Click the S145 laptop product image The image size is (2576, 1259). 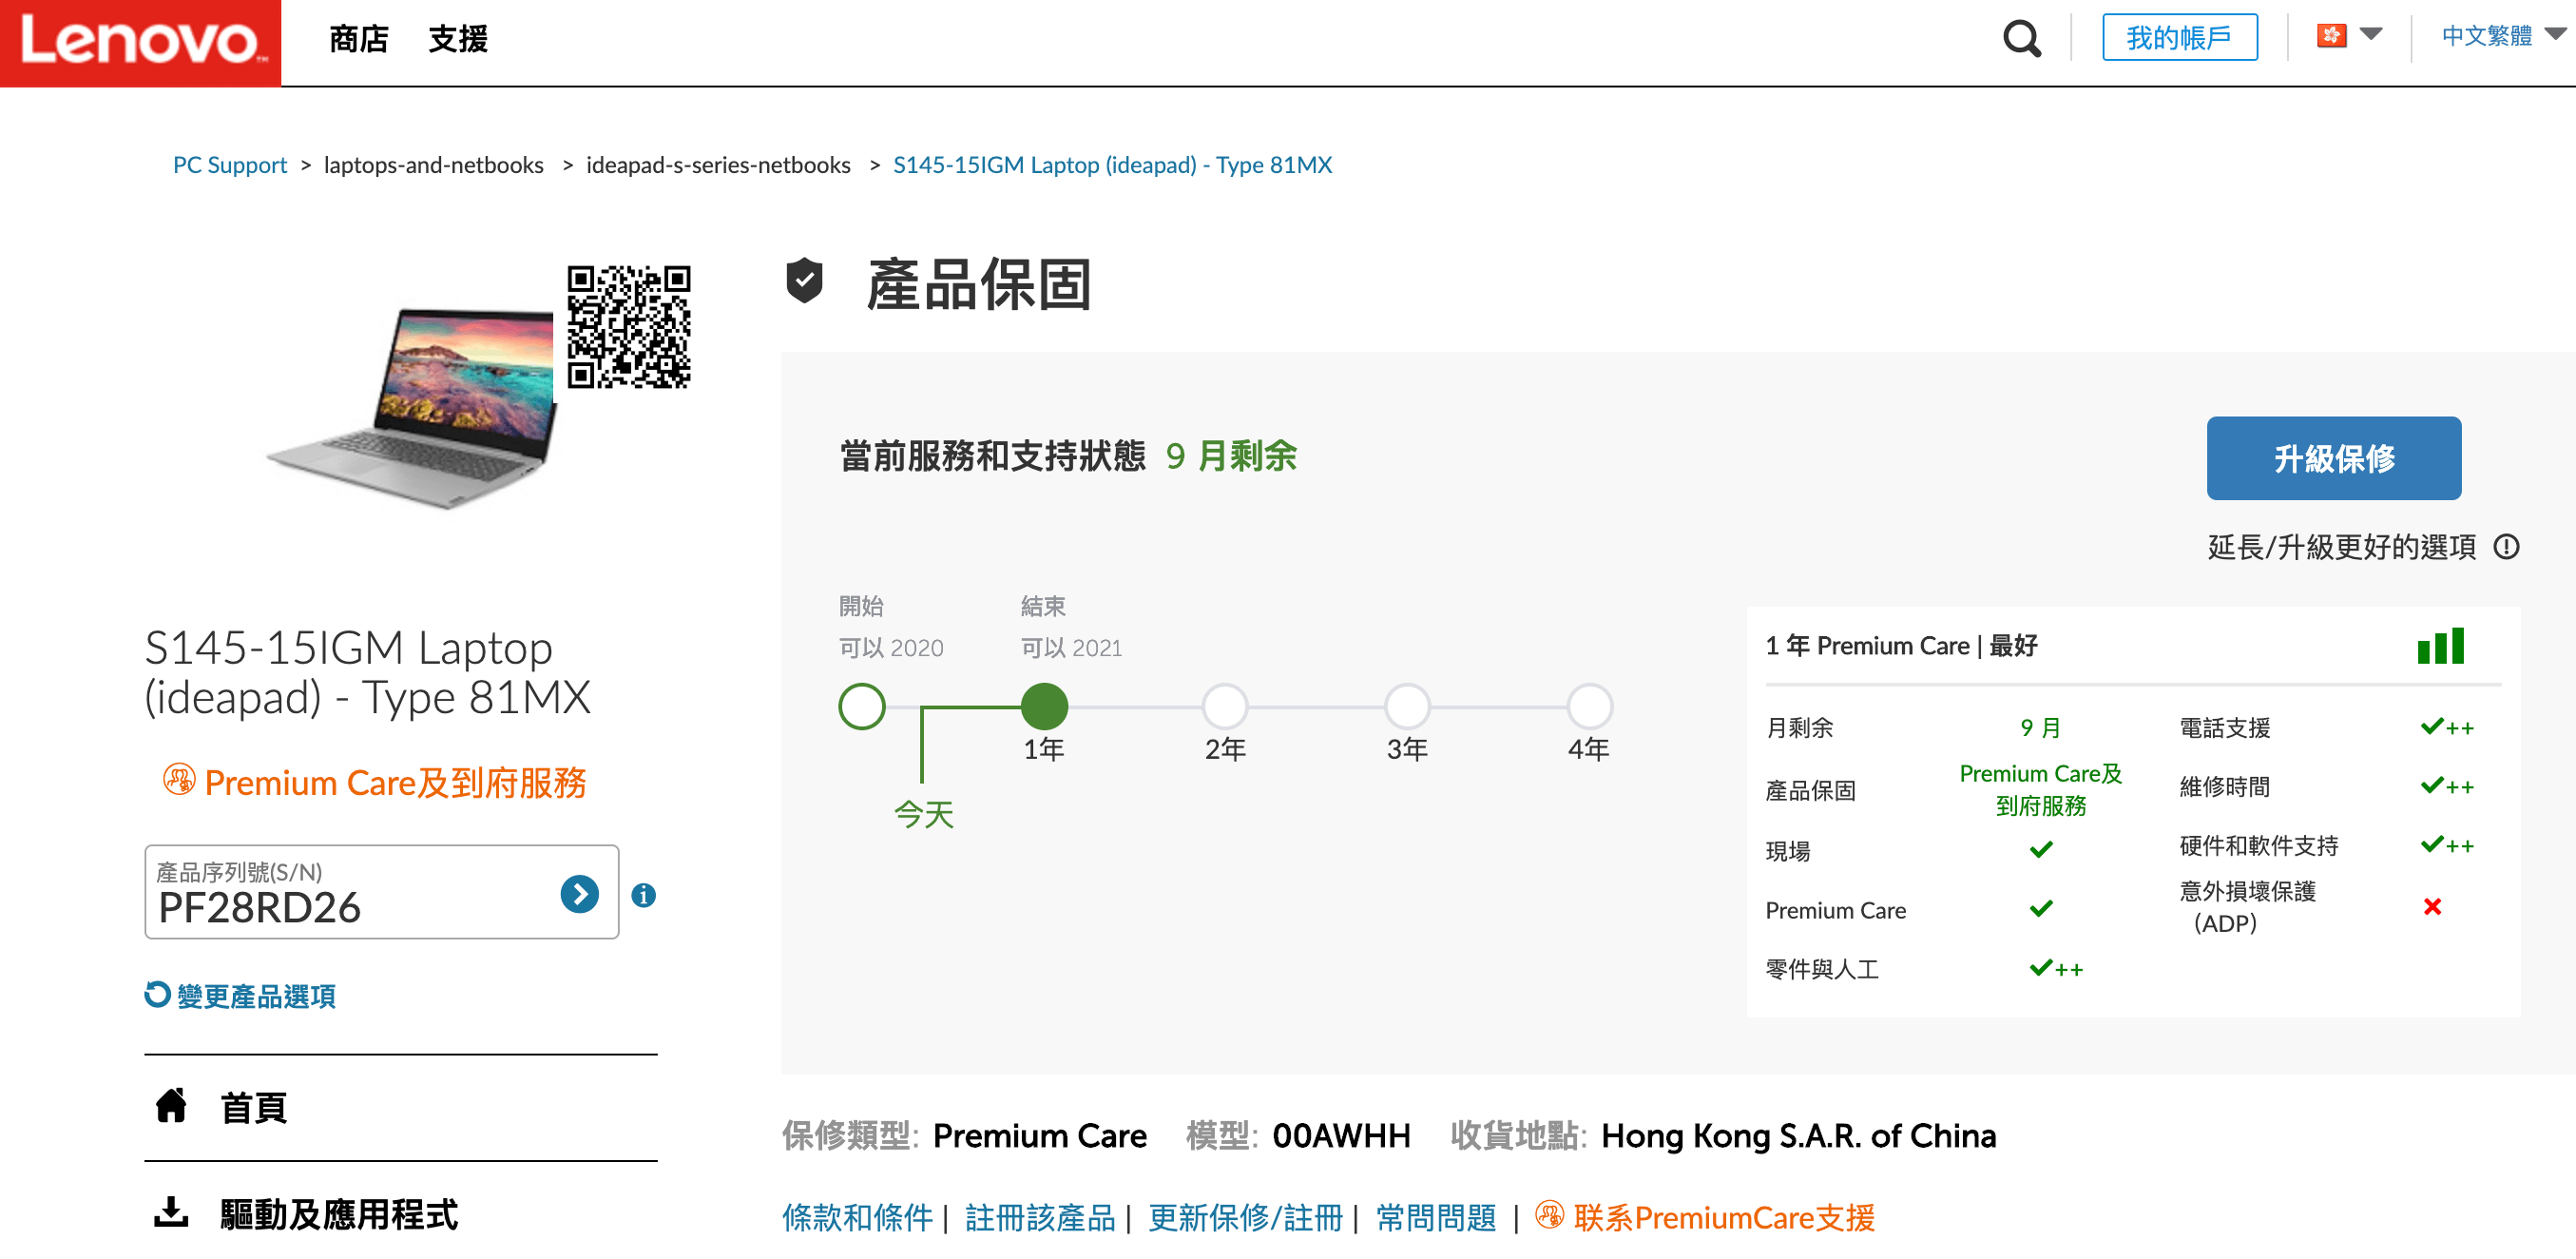point(411,408)
